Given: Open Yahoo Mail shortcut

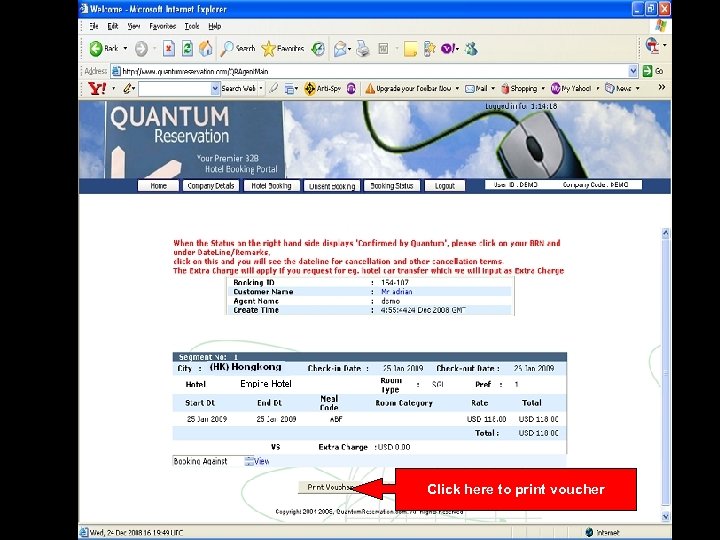Looking at the screenshot, I should pos(476,88).
